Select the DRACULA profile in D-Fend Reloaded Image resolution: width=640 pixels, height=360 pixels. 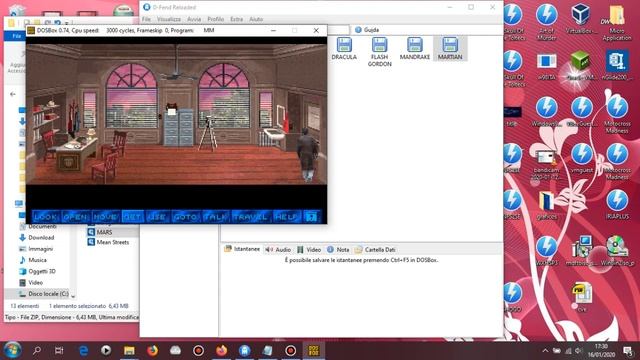click(344, 49)
